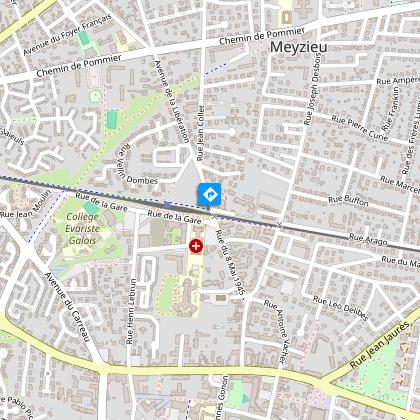420x420 pixels.
Task: Click the Rue Henri Lebrun label
Action: point(131,311)
